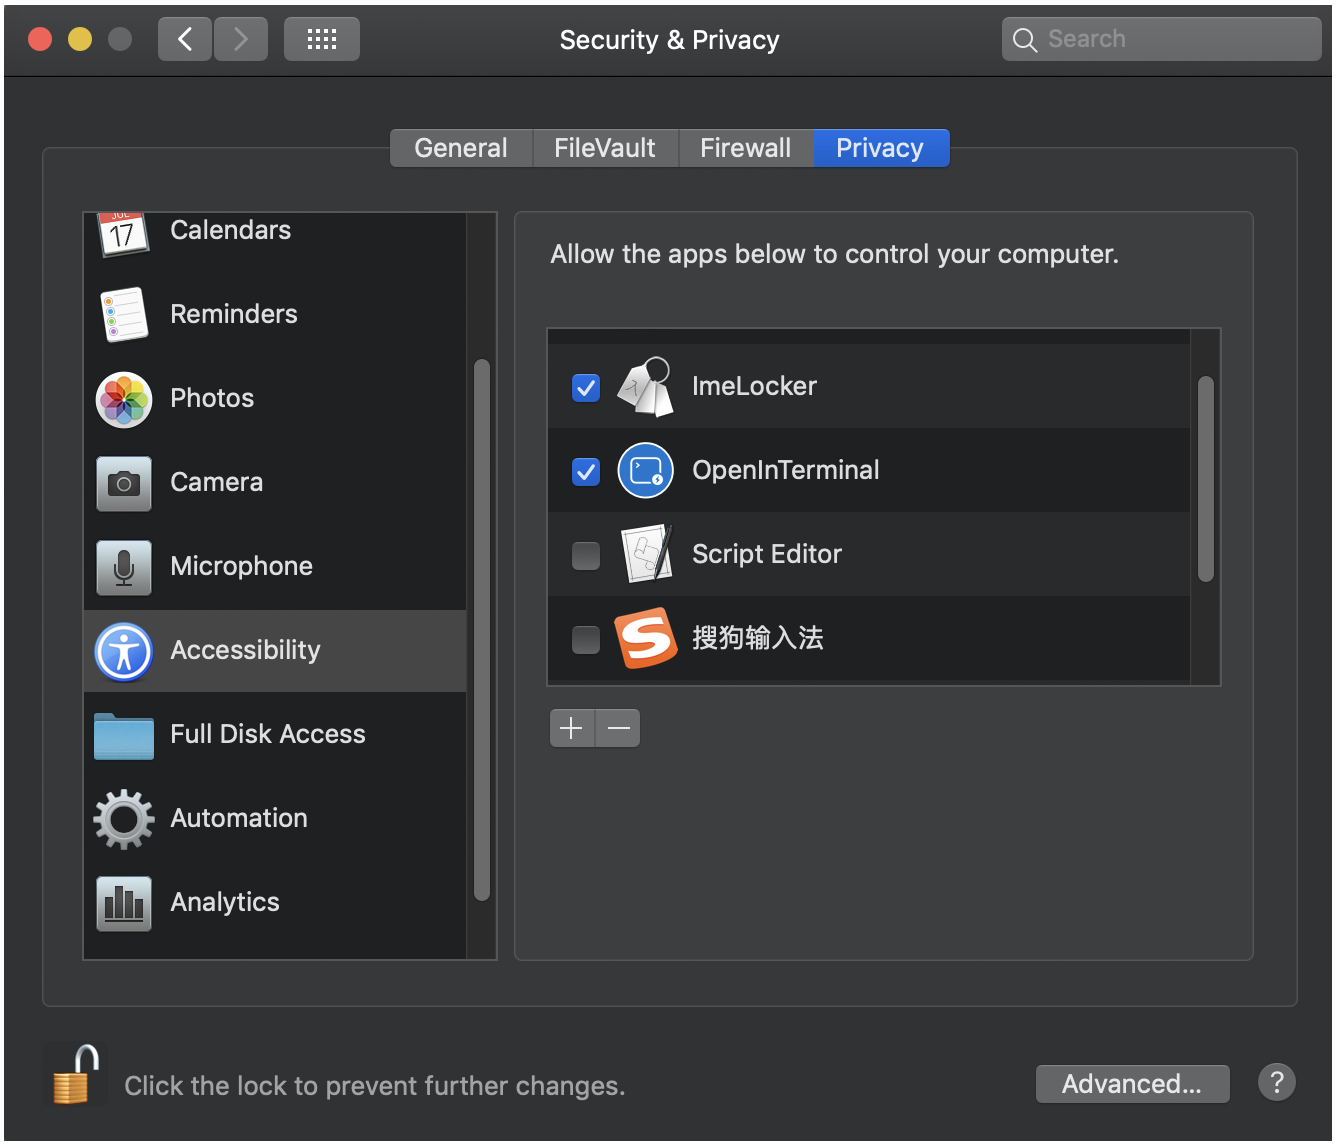Select the Camera label
The height and width of the screenshot is (1146, 1336).
(x=217, y=482)
